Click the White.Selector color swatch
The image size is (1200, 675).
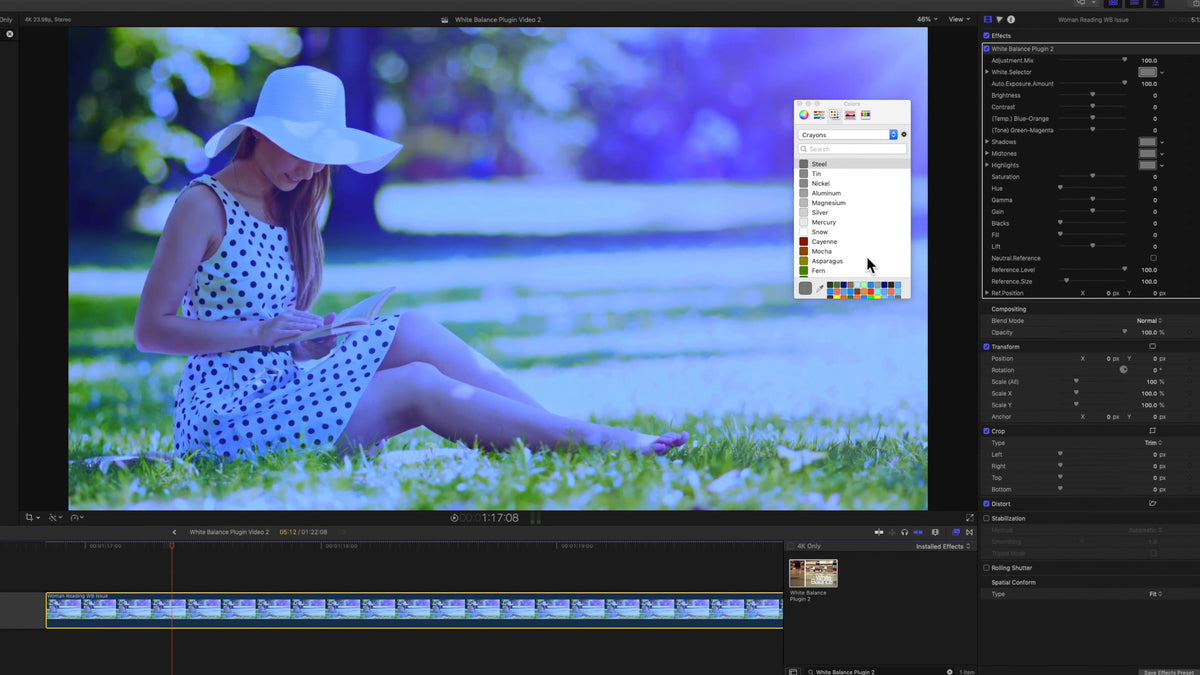(x=1147, y=72)
